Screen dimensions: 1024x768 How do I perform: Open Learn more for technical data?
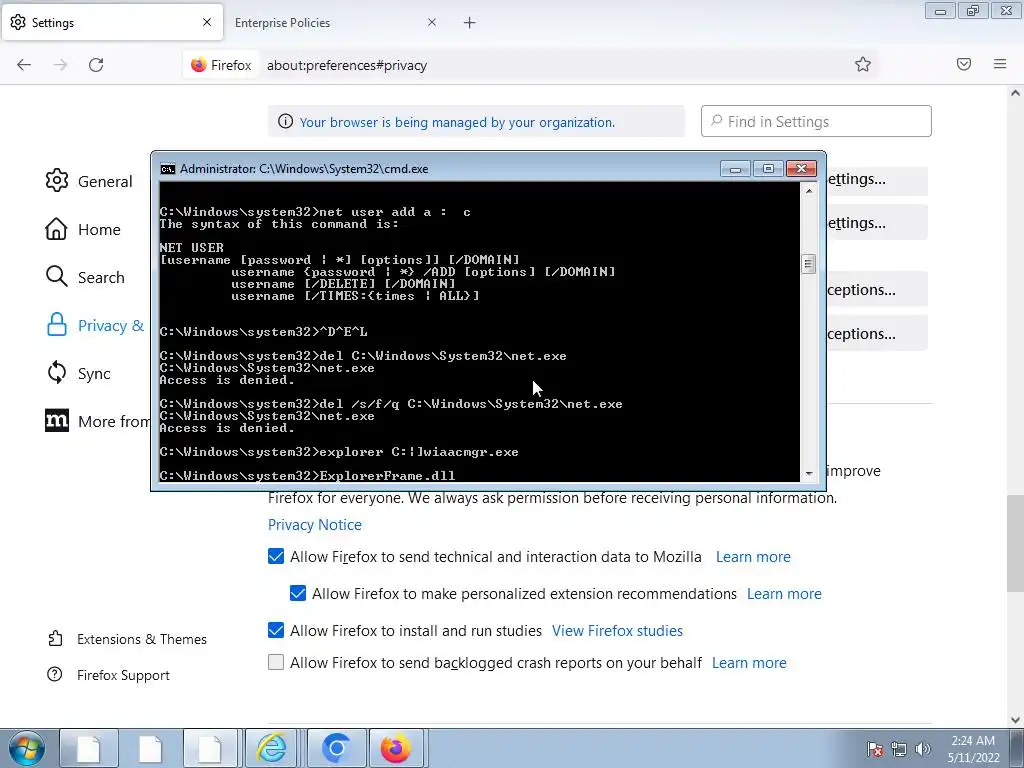click(753, 556)
